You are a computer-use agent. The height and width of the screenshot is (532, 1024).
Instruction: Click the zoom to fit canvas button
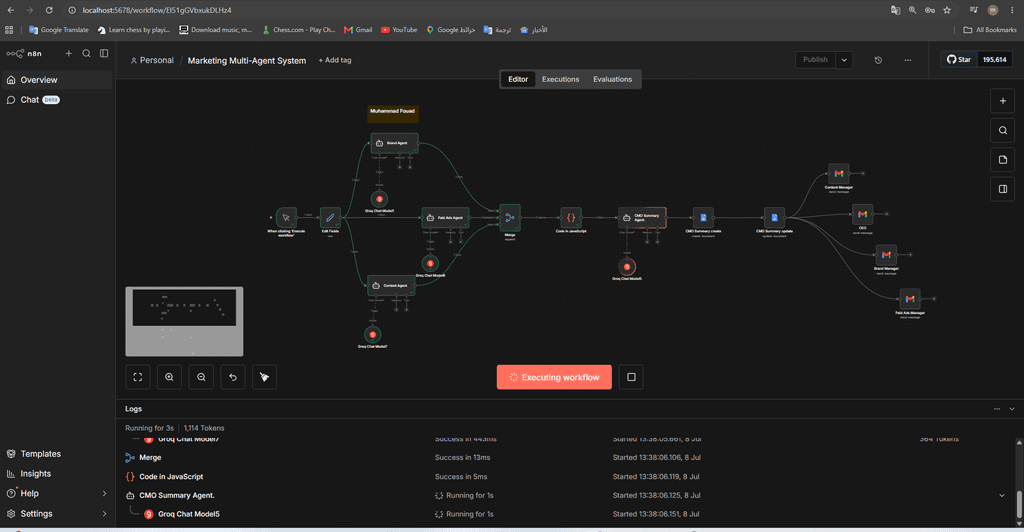click(x=138, y=377)
